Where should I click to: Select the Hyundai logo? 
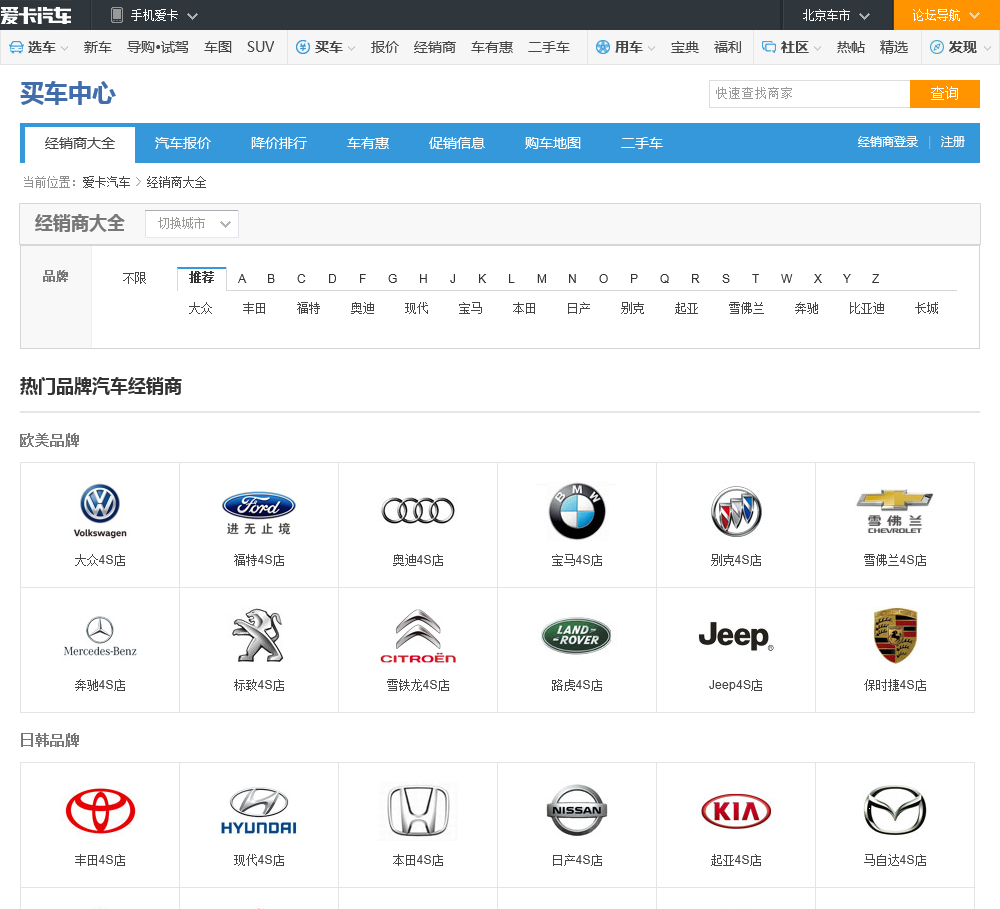point(258,811)
